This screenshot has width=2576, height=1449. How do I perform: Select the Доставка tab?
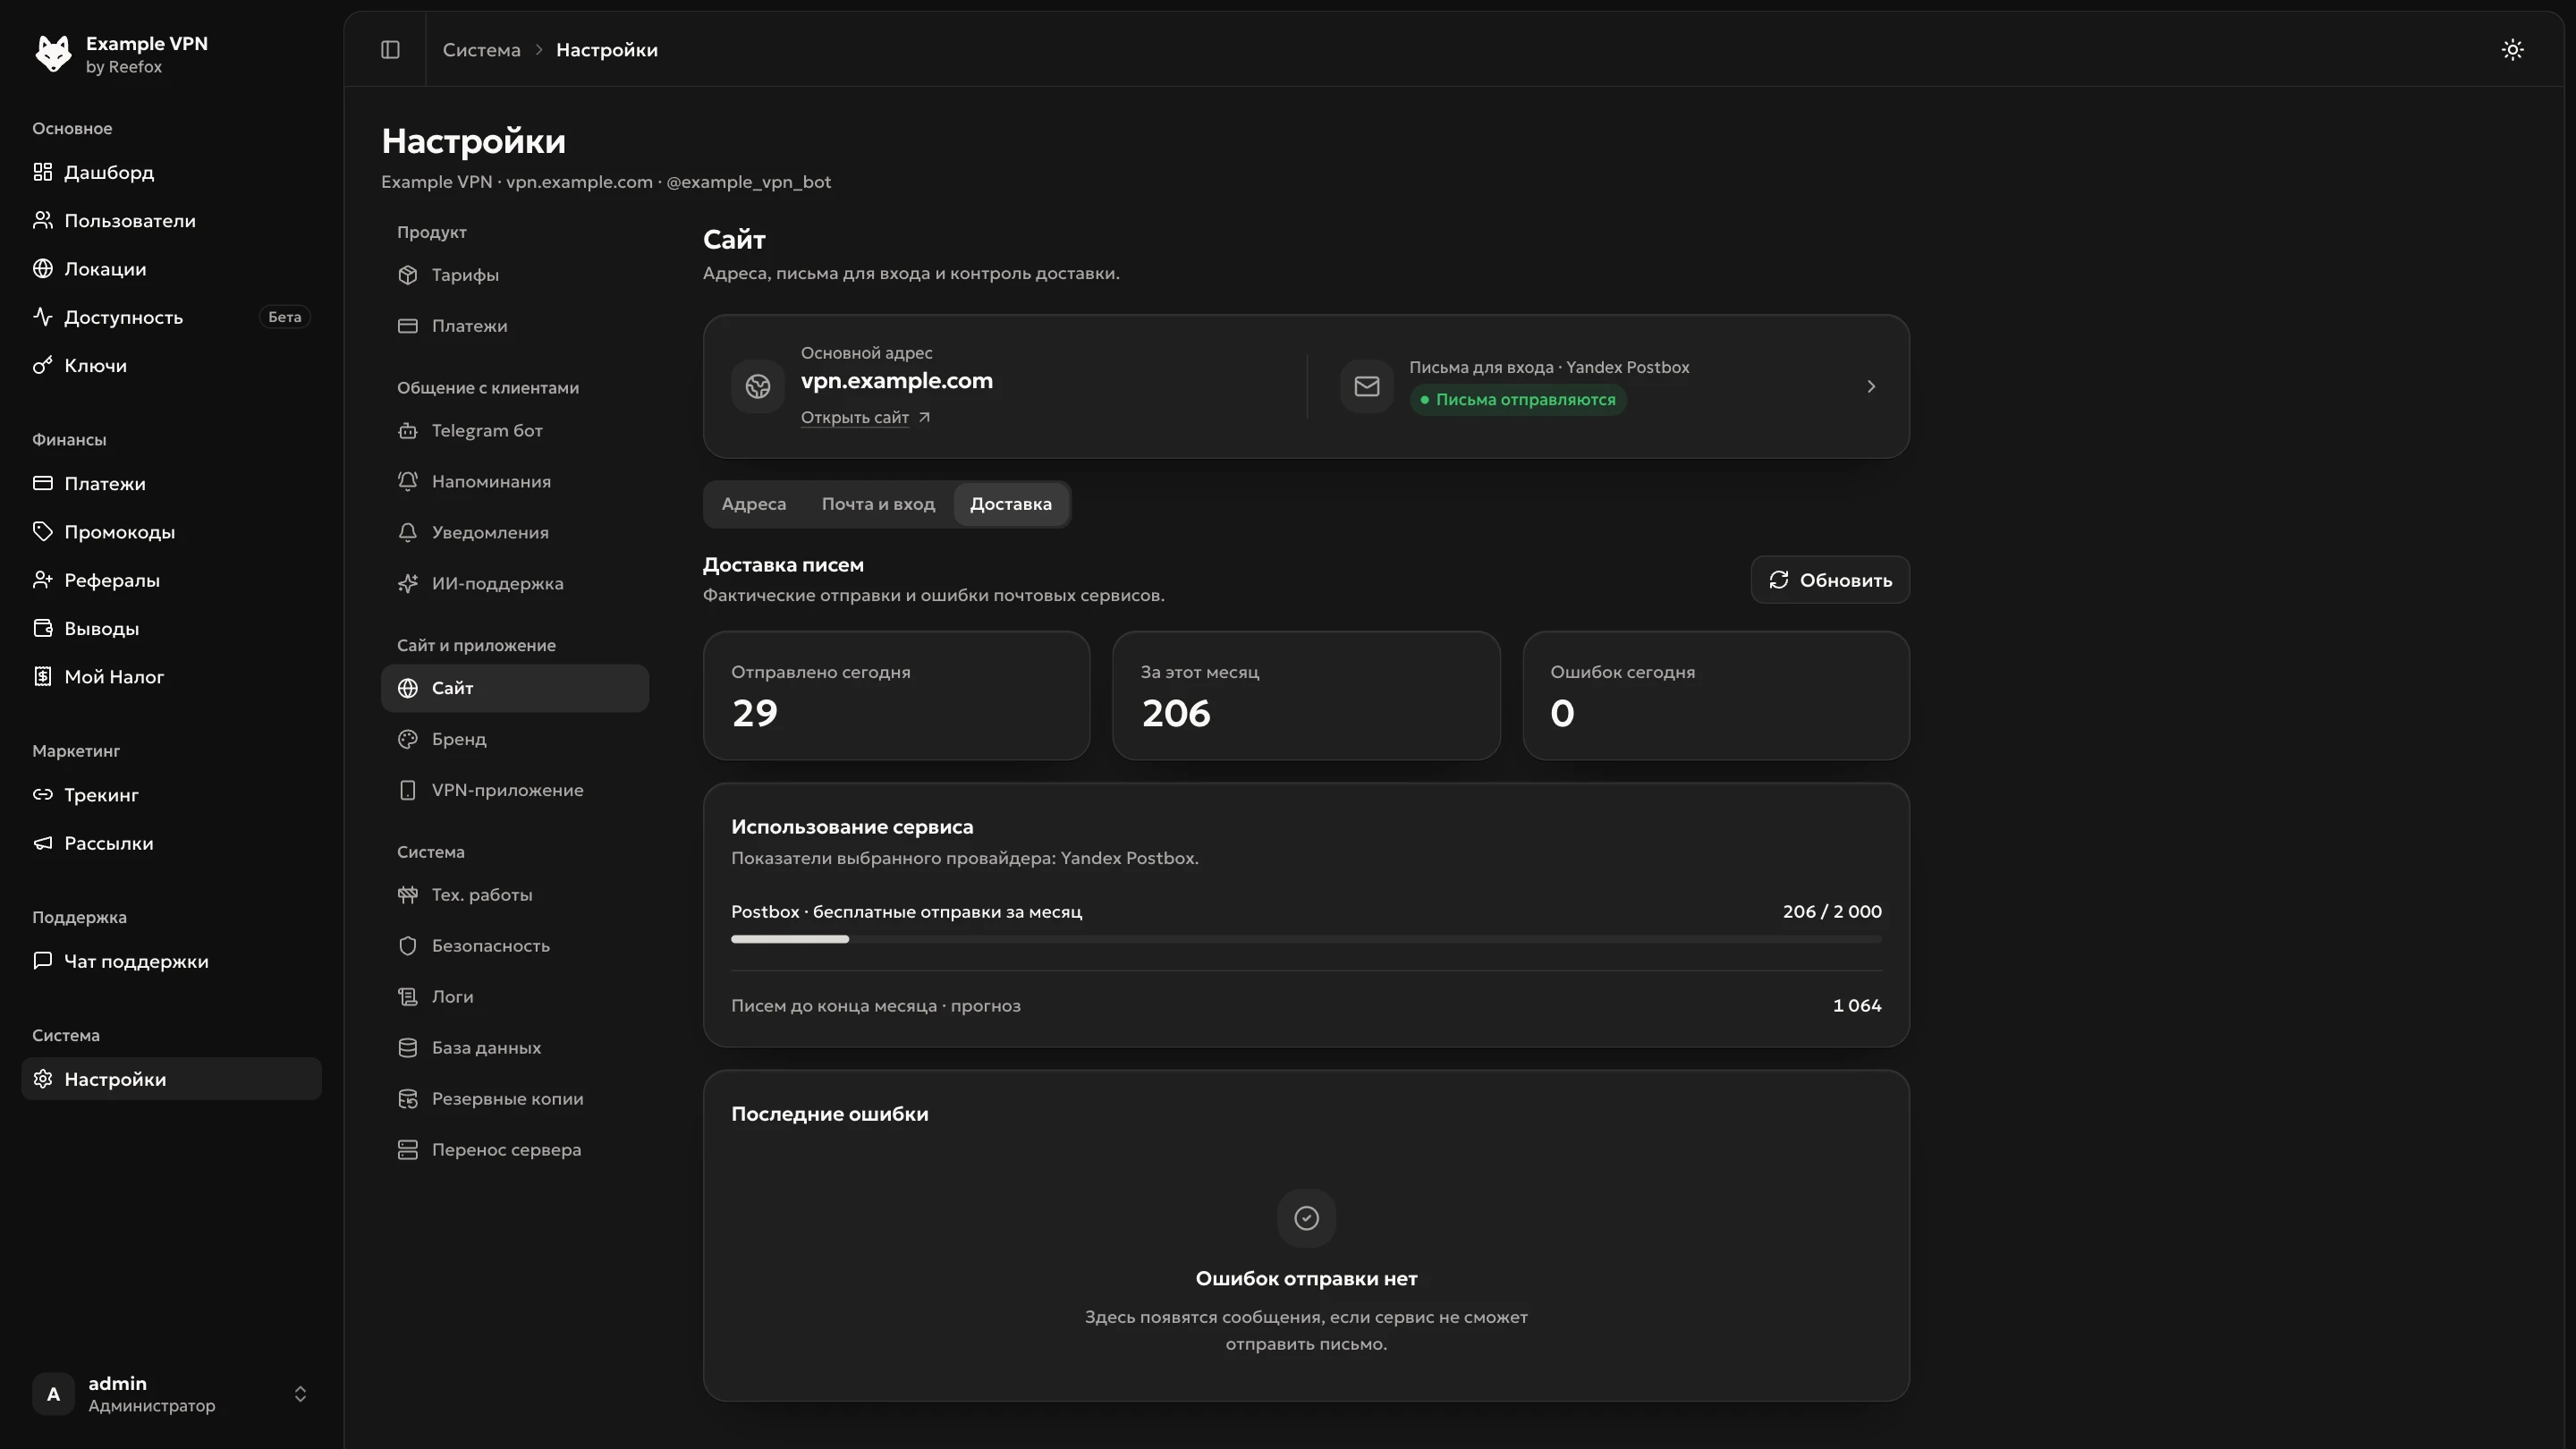tap(1010, 504)
